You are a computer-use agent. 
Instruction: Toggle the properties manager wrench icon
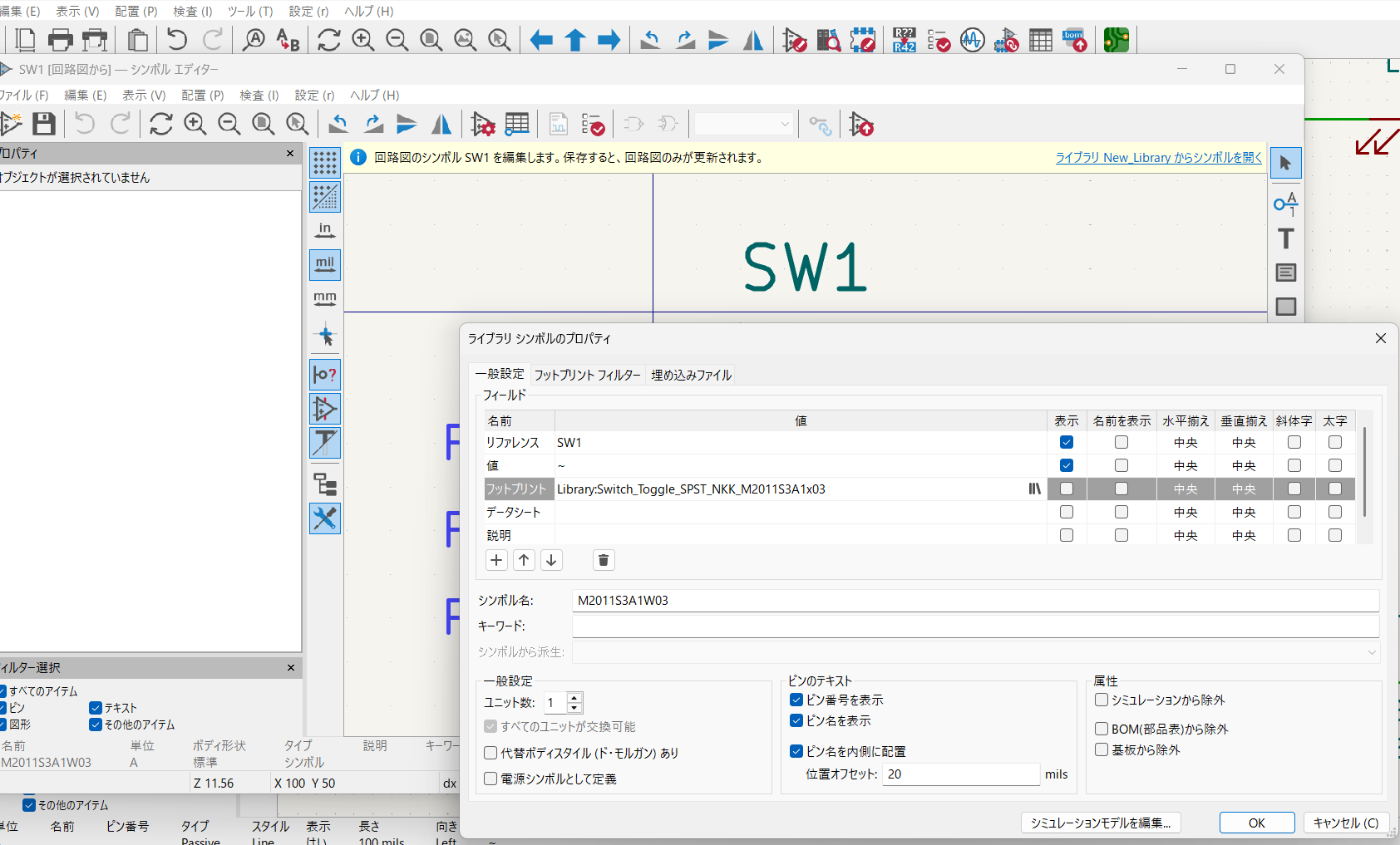pos(325,518)
